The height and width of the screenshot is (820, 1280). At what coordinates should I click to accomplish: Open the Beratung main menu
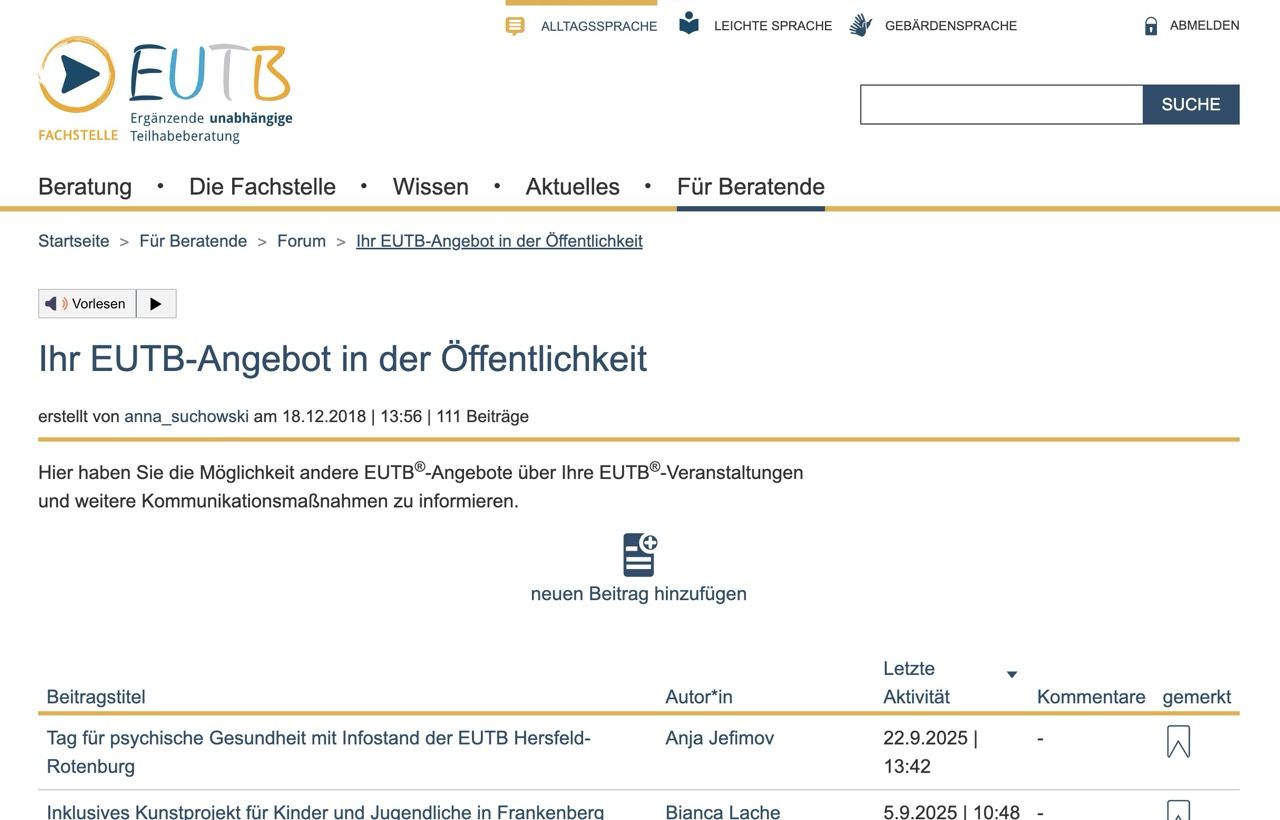pos(85,187)
